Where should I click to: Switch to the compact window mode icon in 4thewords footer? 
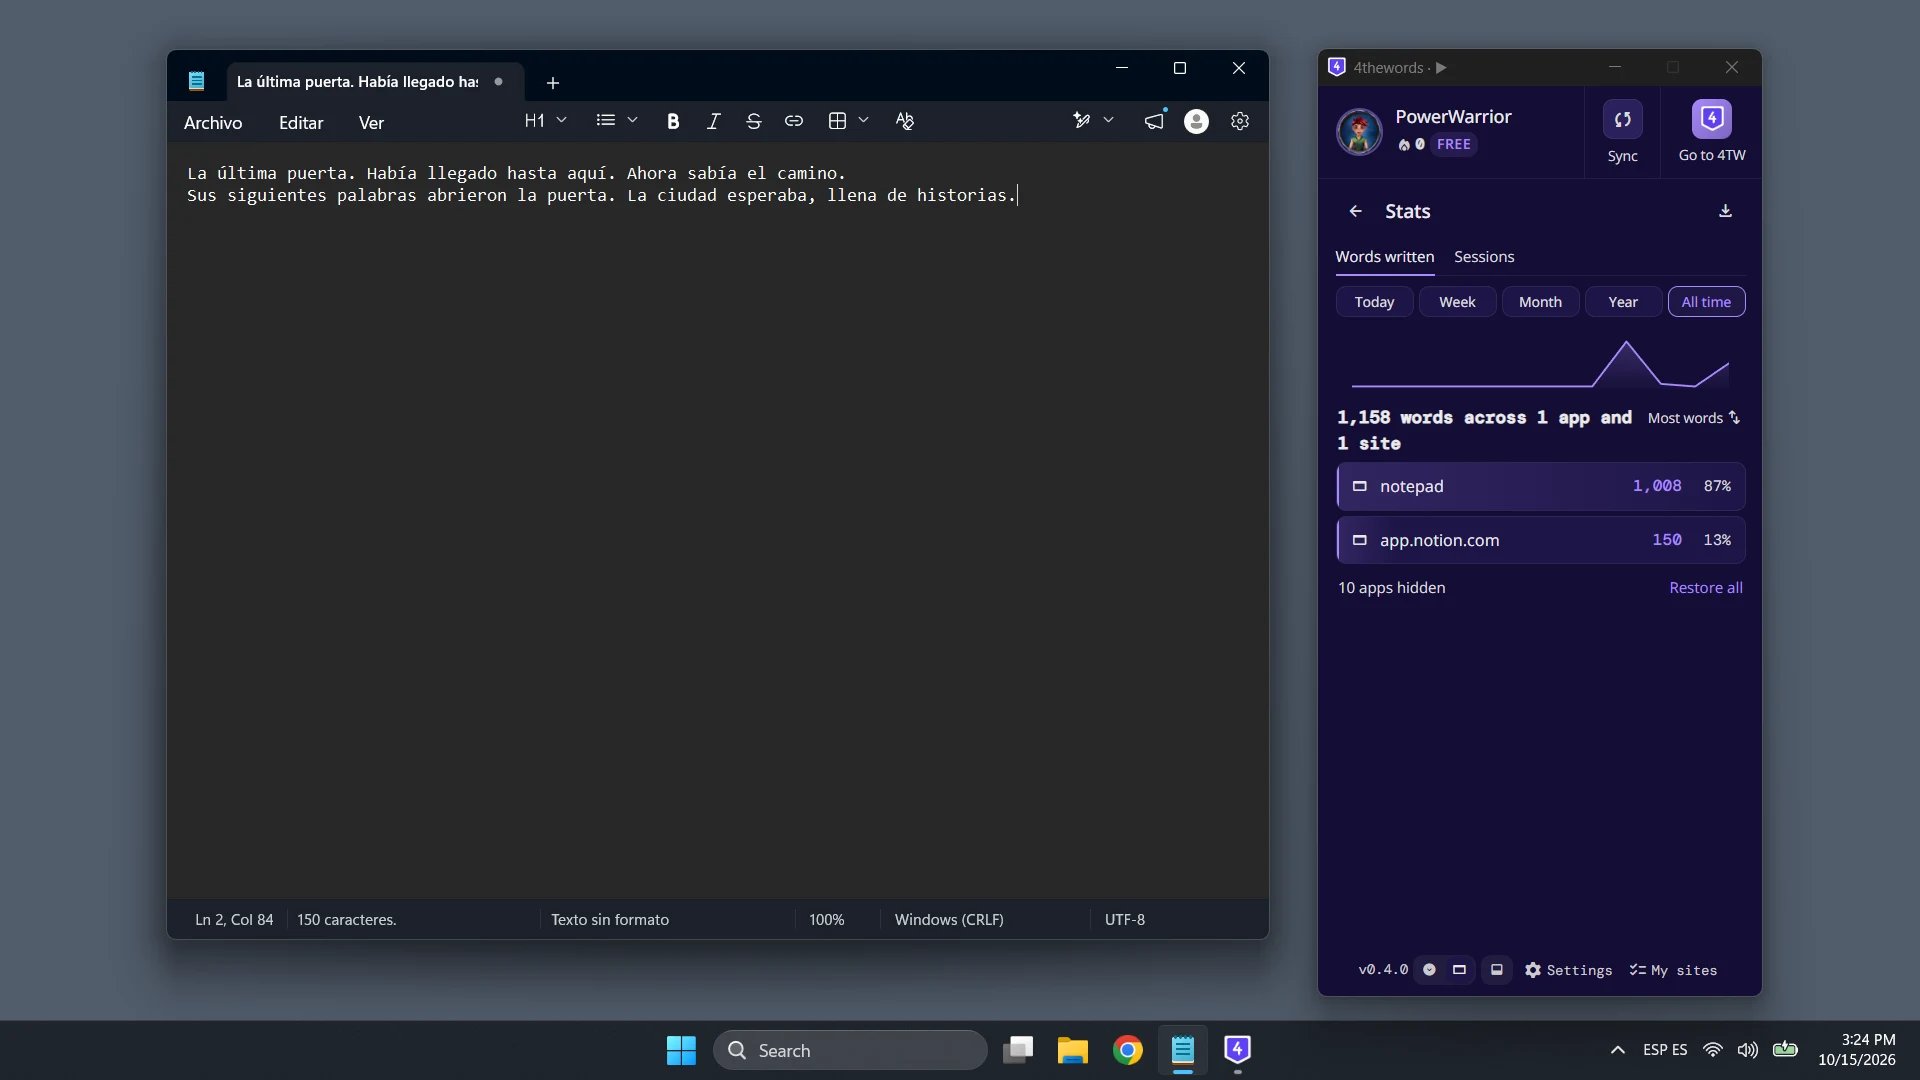pos(1459,970)
